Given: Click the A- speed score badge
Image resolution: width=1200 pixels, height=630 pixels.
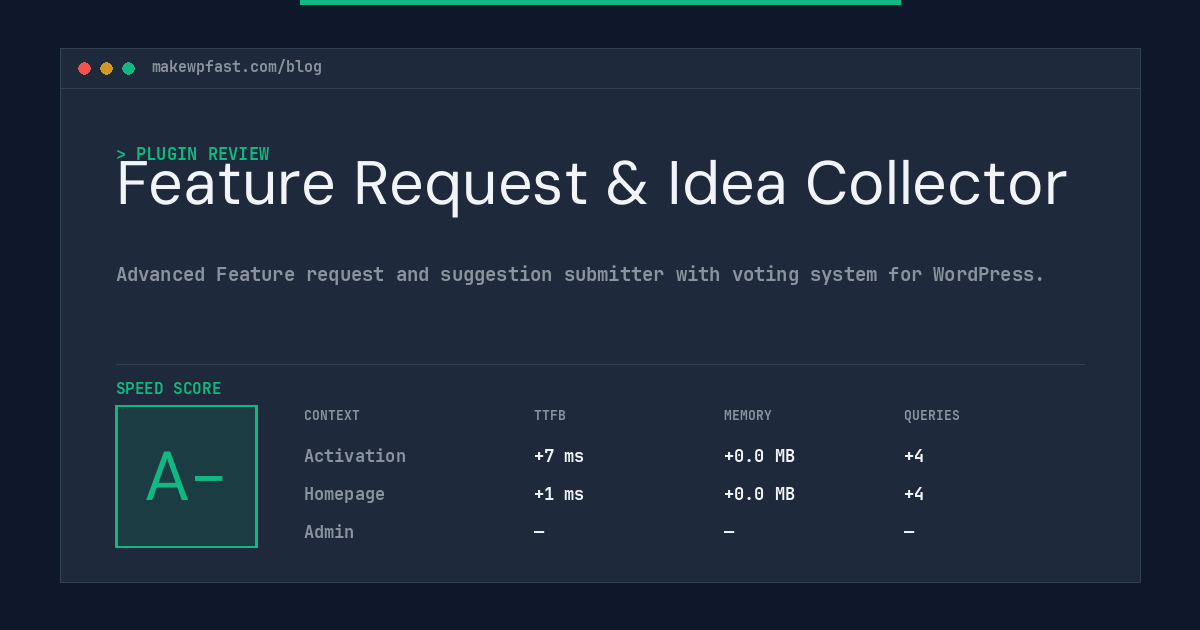Looking at the screenshot, I should coord(186,476).
